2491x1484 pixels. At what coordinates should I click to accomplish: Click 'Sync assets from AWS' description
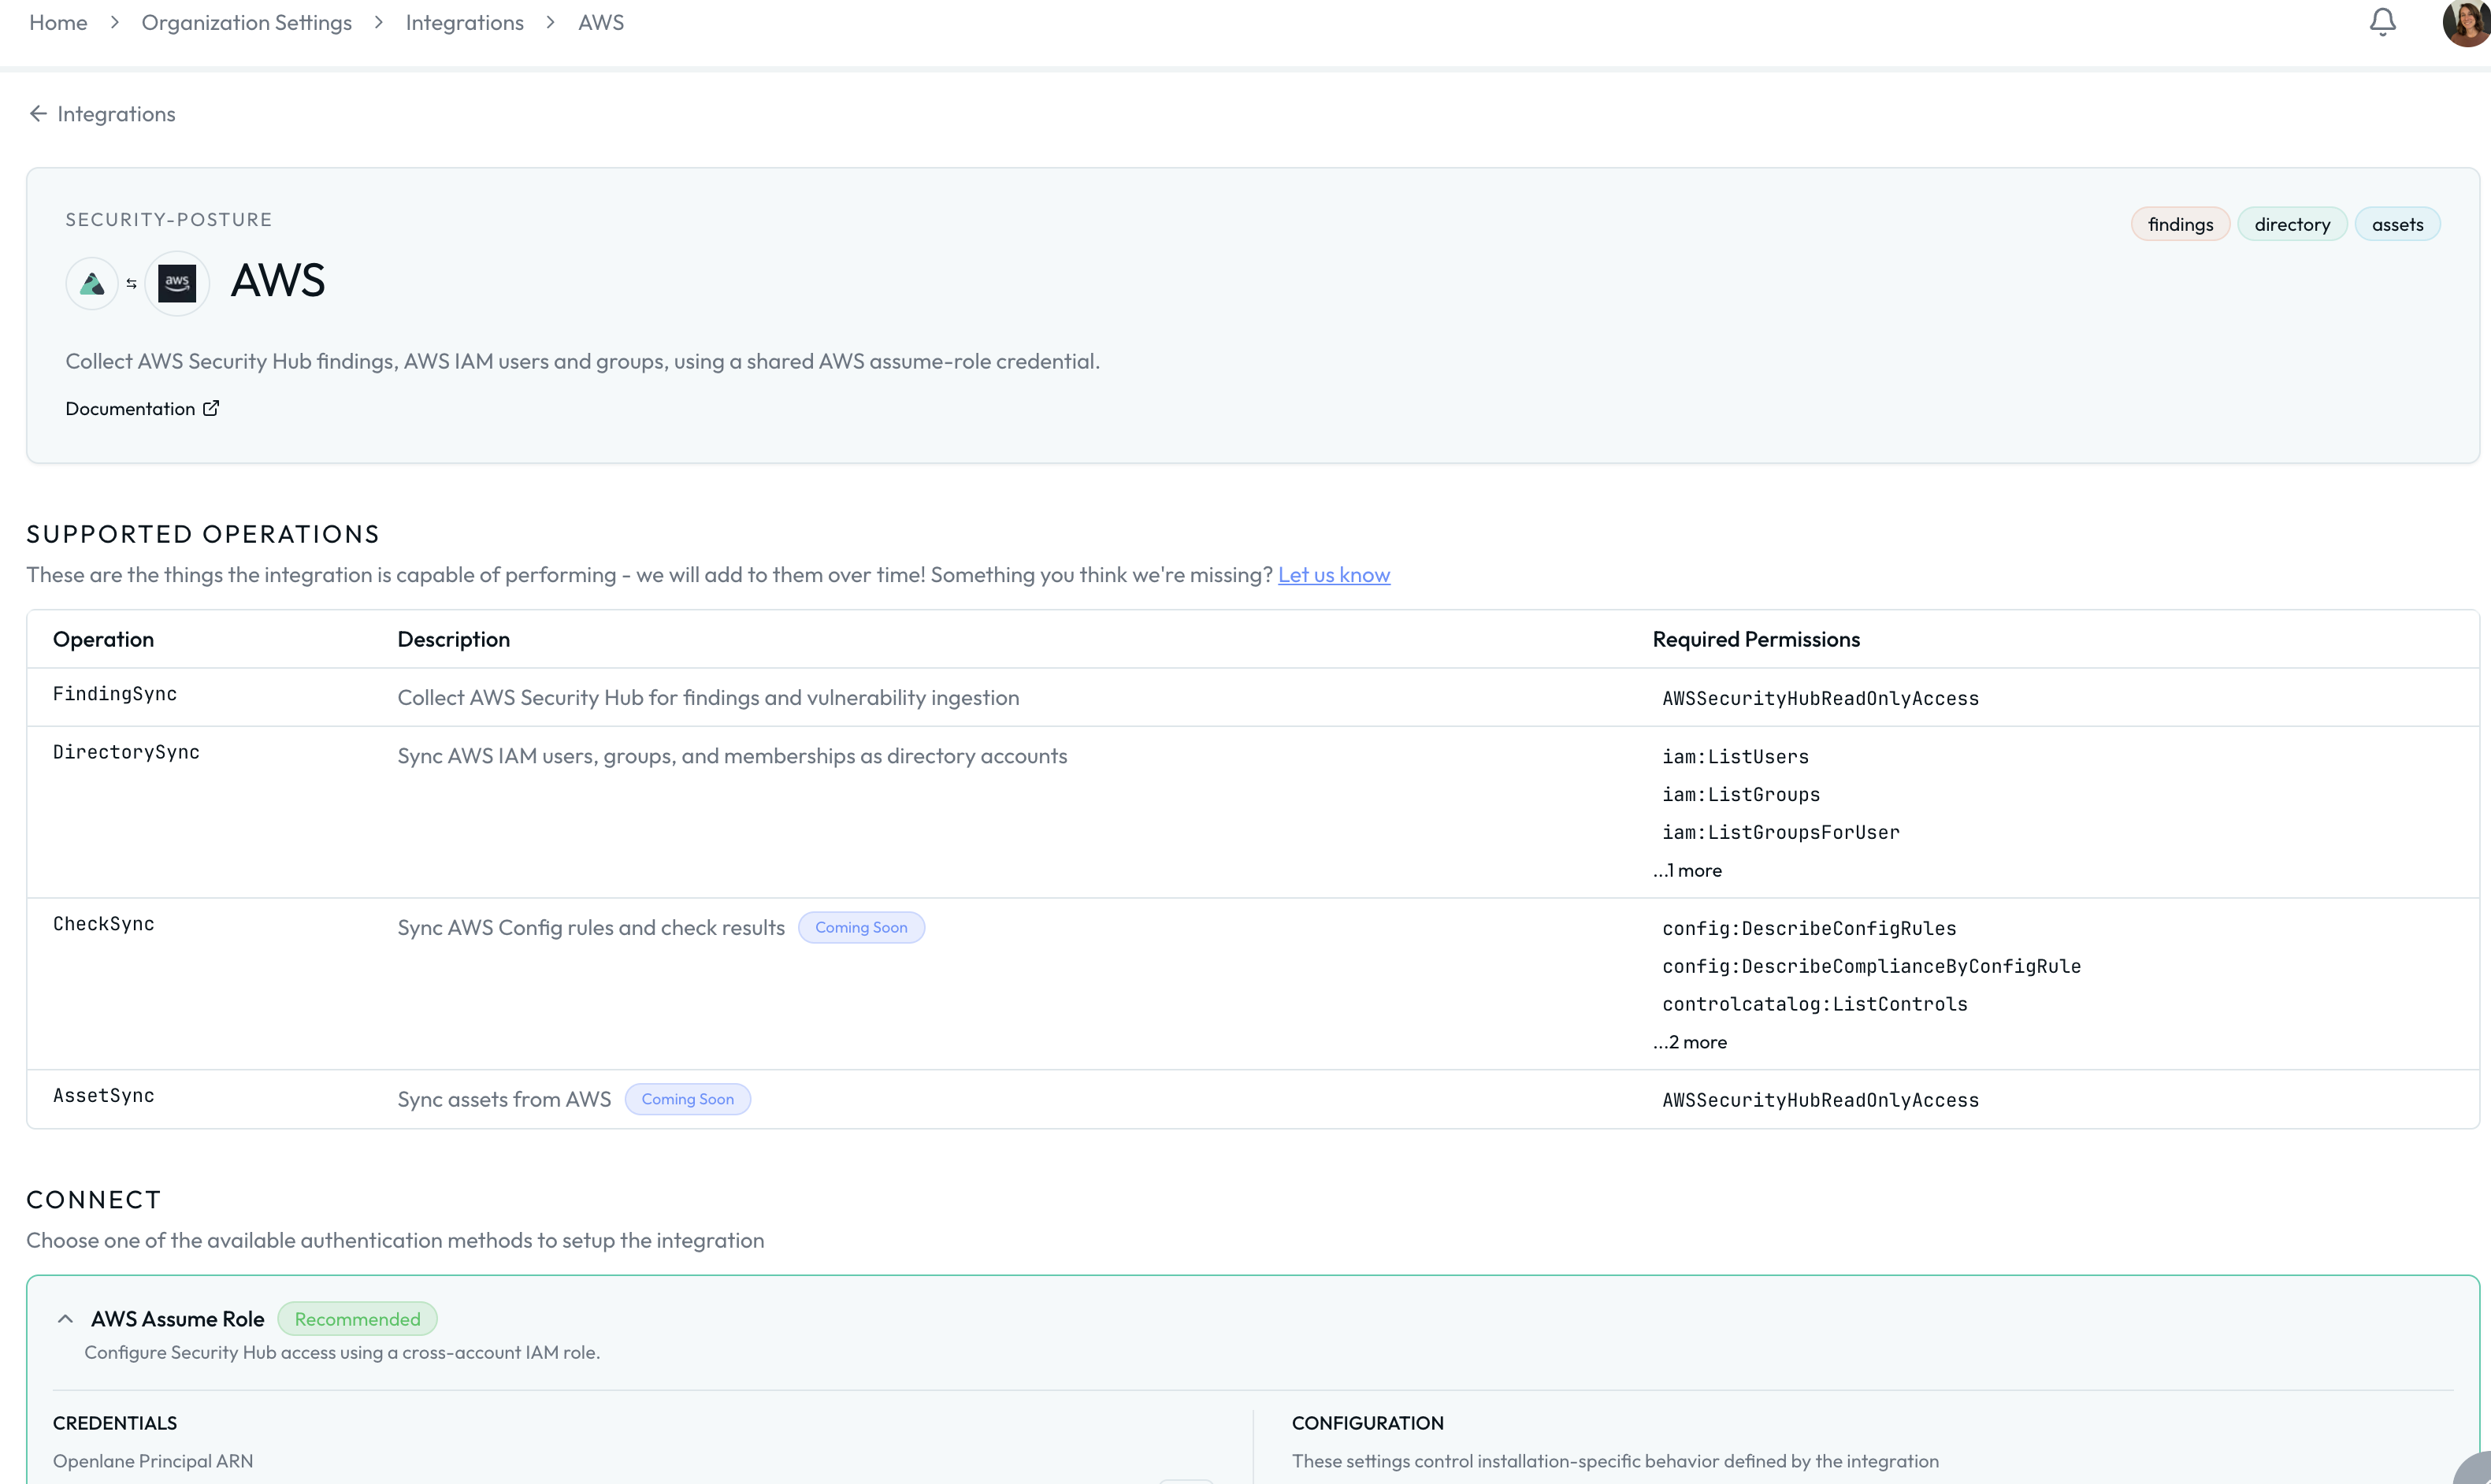(x=504, y=1099)
